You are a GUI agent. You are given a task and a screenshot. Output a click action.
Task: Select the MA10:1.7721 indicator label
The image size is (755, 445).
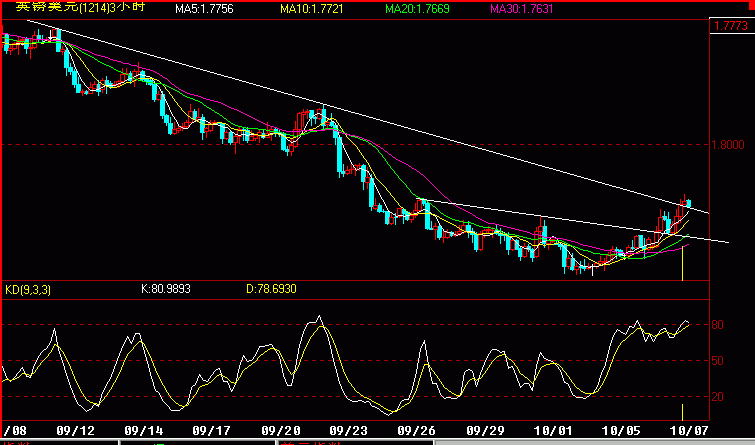tap(312, 9)
